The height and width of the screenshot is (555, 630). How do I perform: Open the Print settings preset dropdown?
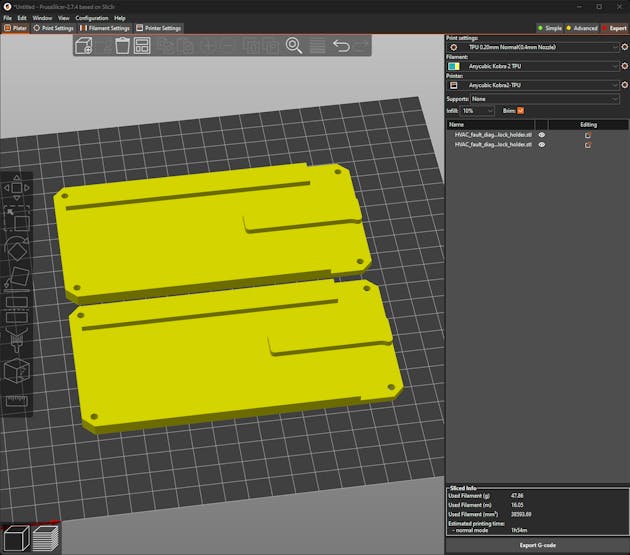coord(535,47)
